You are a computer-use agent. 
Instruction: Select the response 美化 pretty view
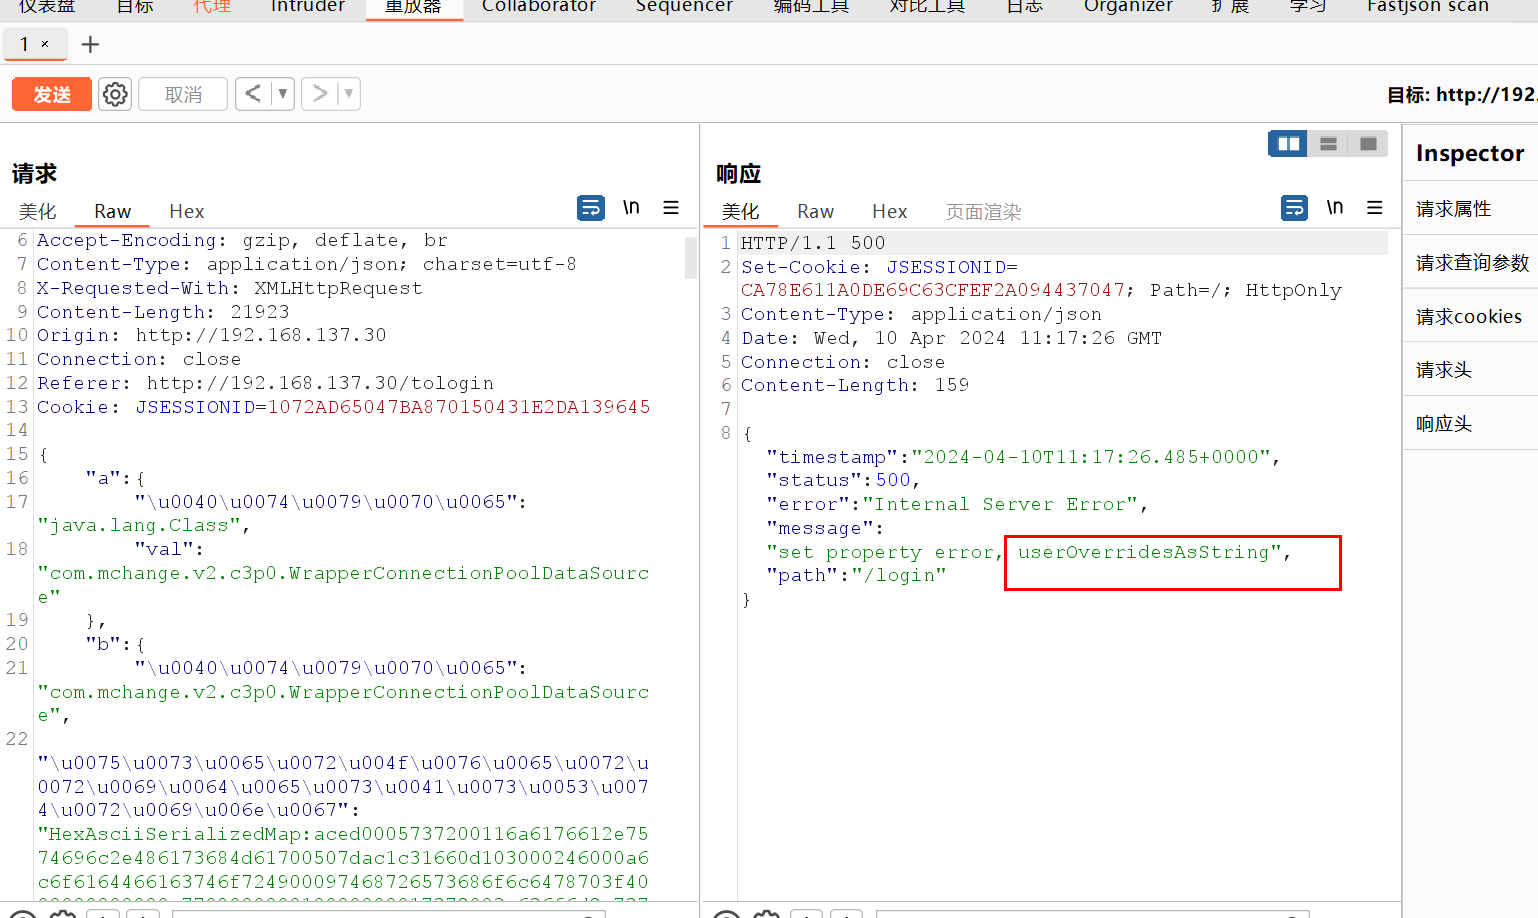tap(741, 211)
